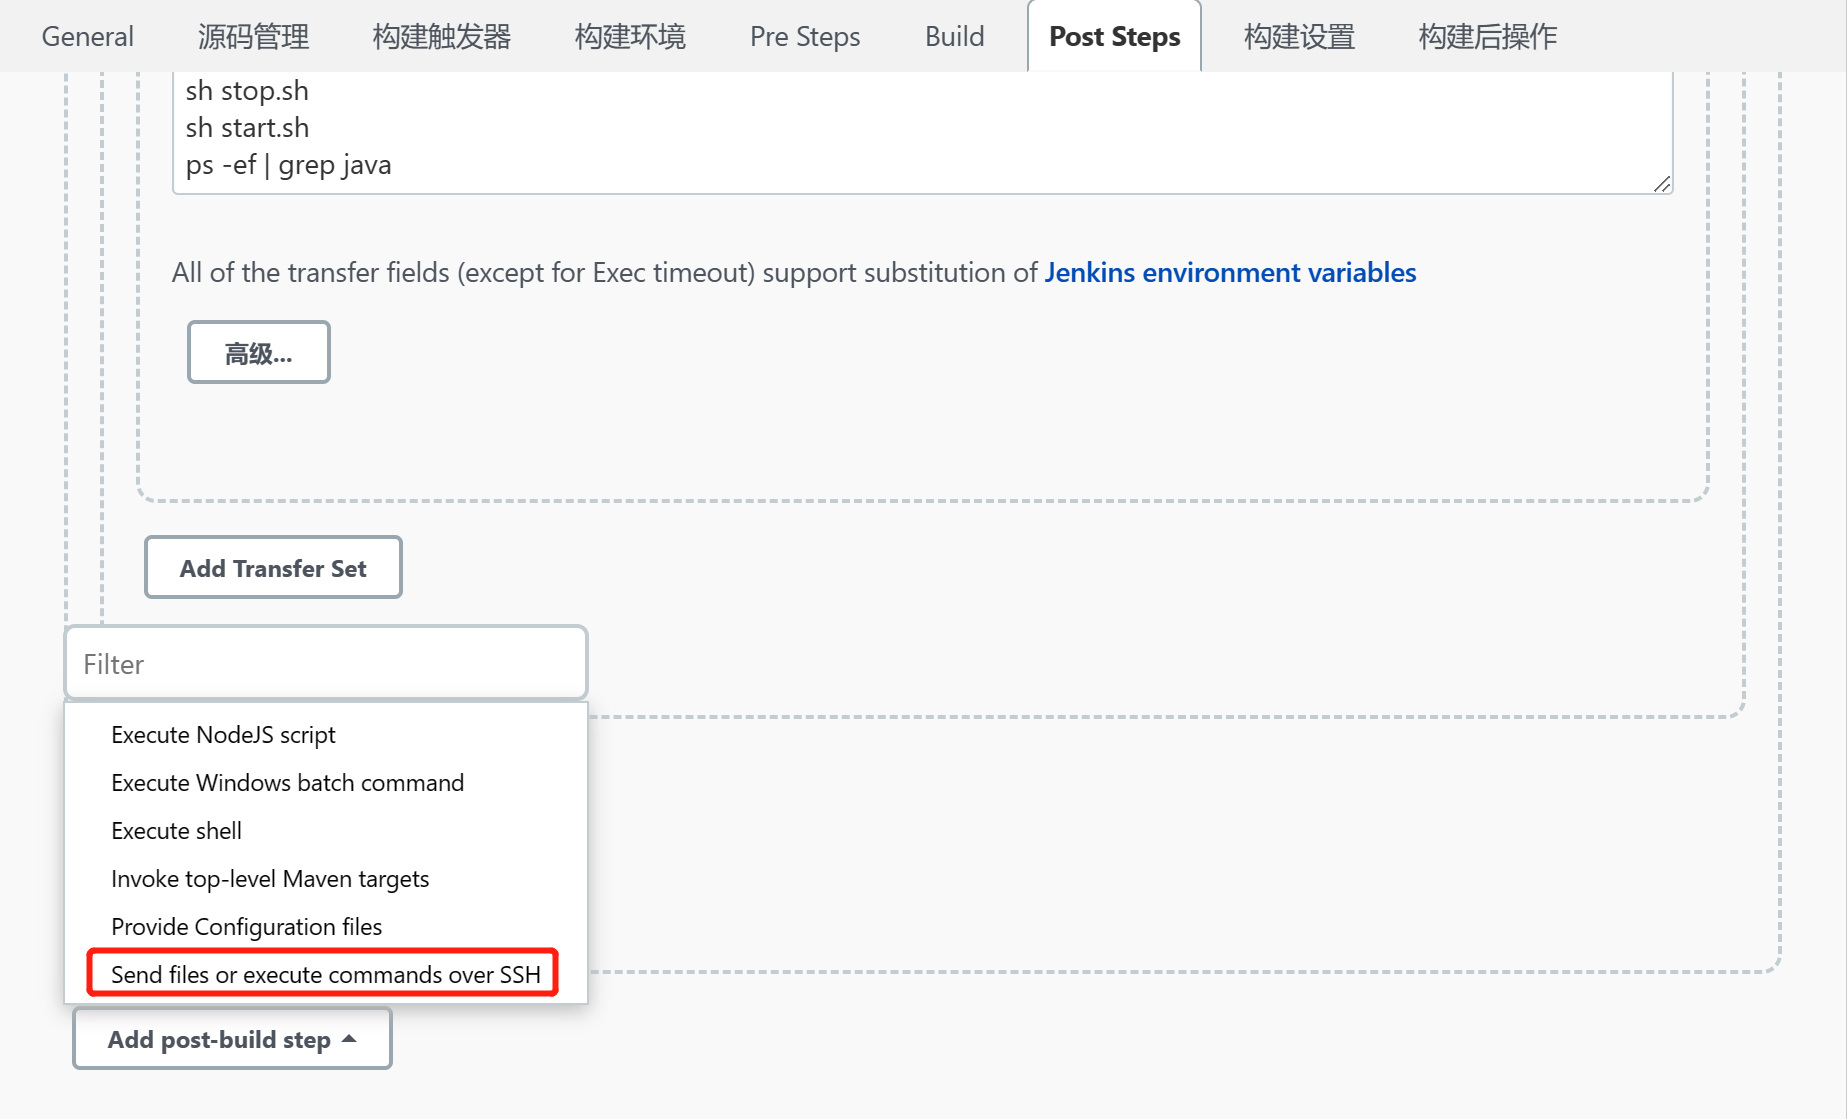
Task: Open the Build tab
Action: click(x=954, y=36)
